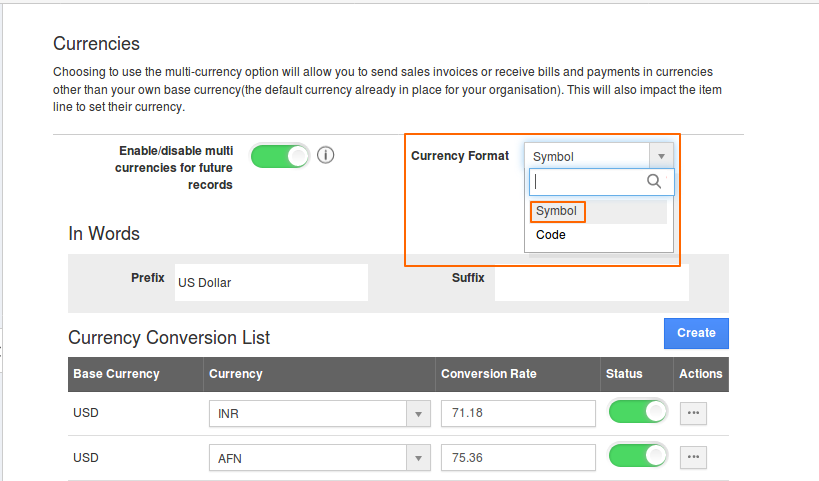Collapse the Currency Format dropdown arrow

pyautogui.click(x=661, y=156)
